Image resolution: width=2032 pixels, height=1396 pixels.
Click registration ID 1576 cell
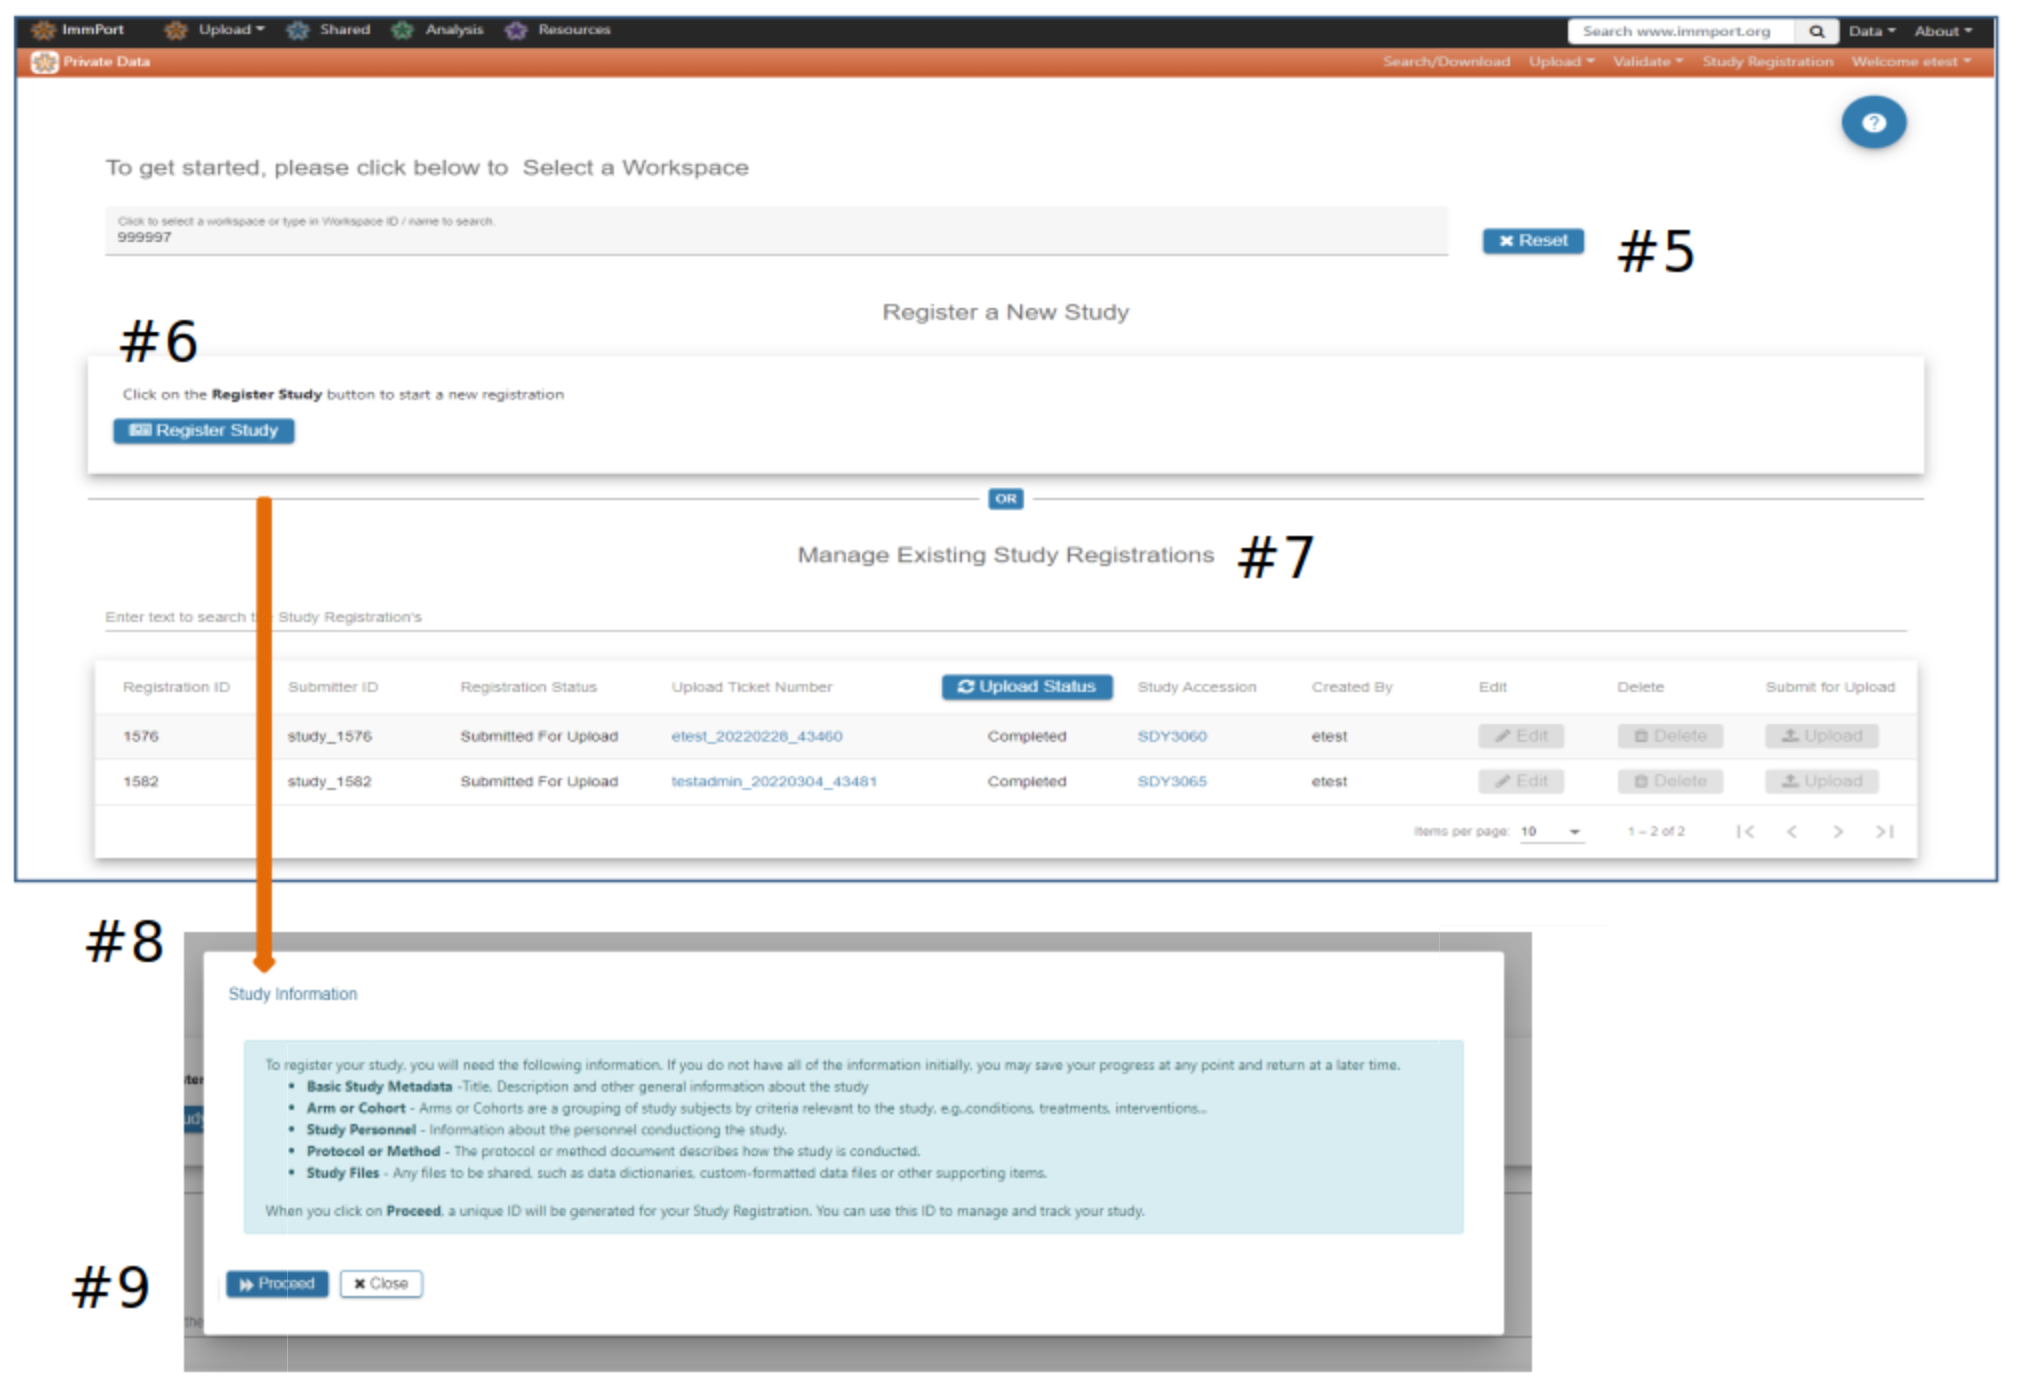click(141, 736)
